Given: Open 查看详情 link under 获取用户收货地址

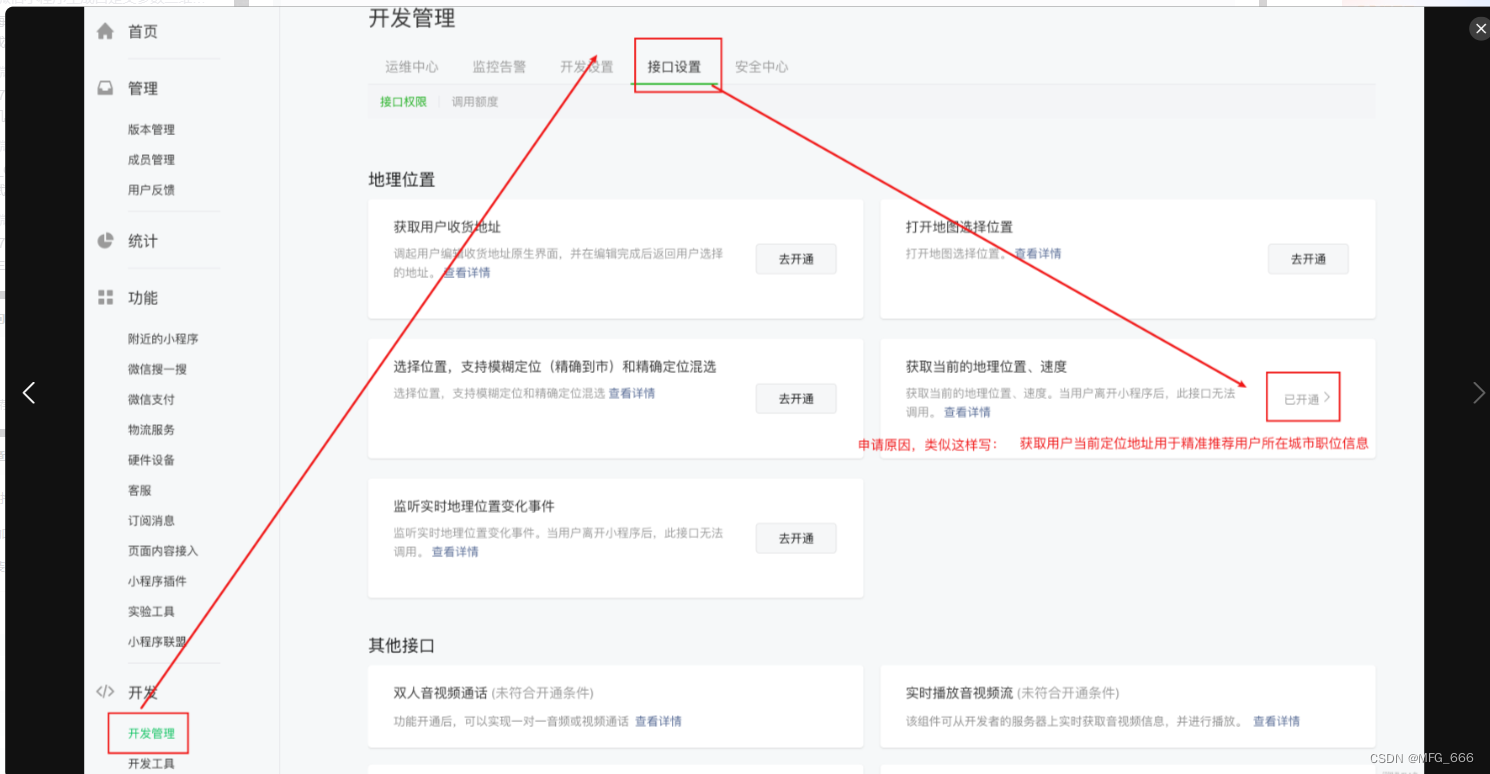Looking at the screenshot, I should 467,273.
